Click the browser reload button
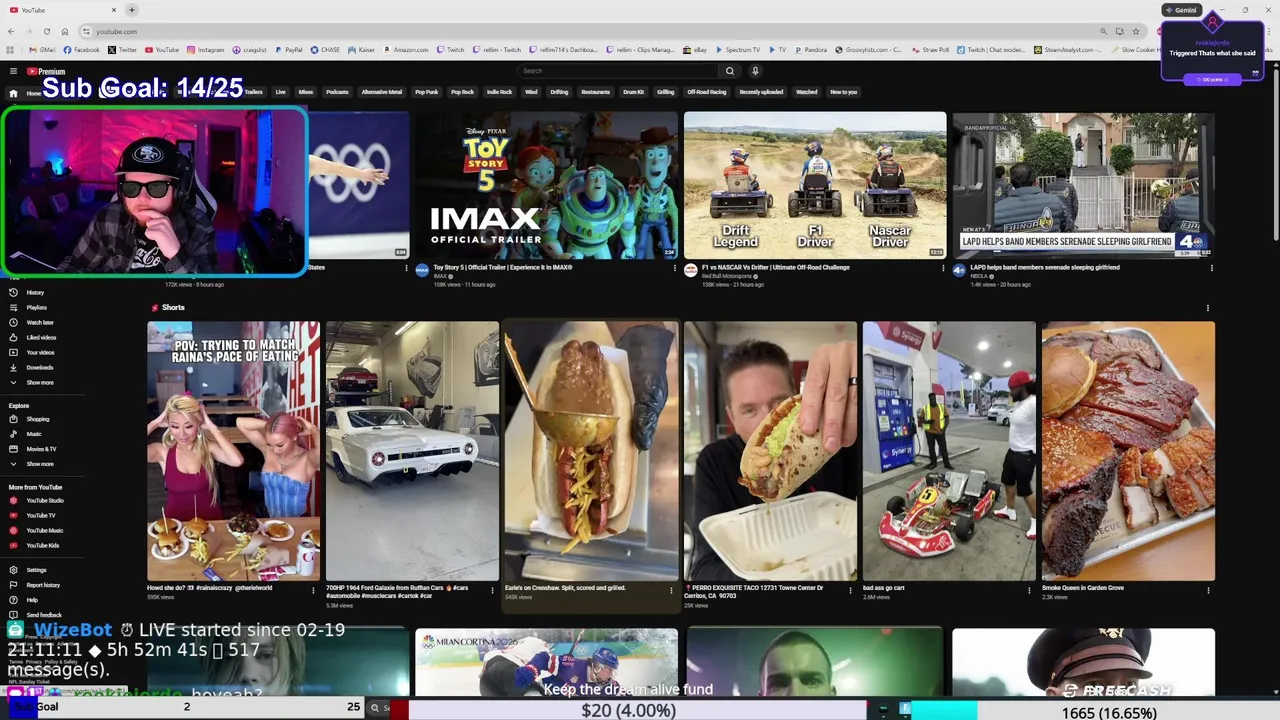The image size is (1280, 720). coord(46,31)
